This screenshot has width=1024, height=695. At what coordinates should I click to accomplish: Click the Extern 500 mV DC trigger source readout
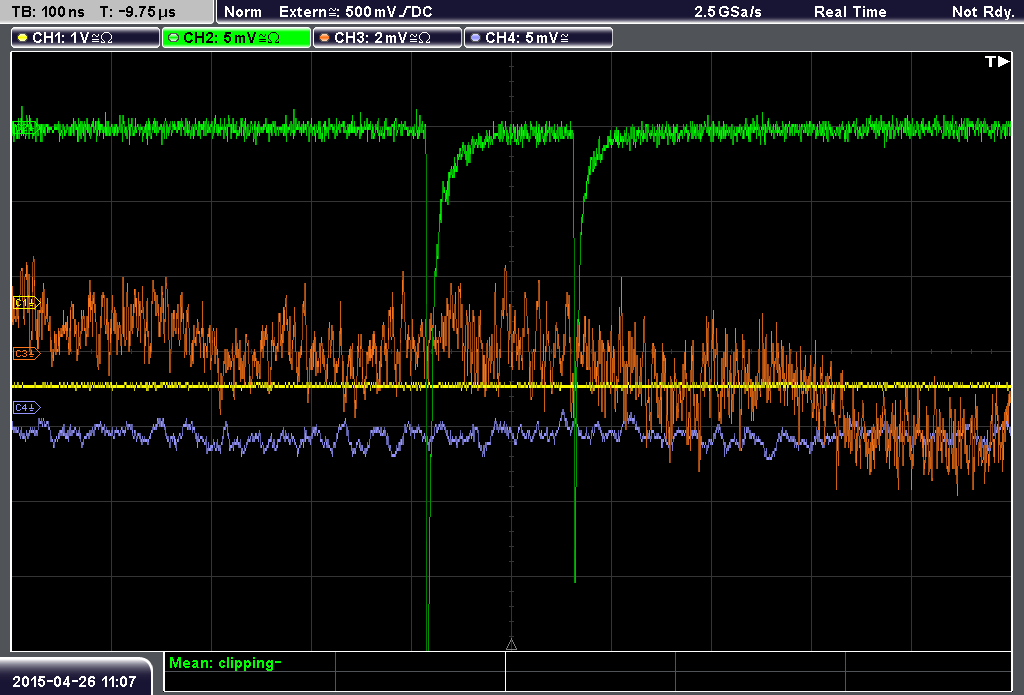pos(355,12)
